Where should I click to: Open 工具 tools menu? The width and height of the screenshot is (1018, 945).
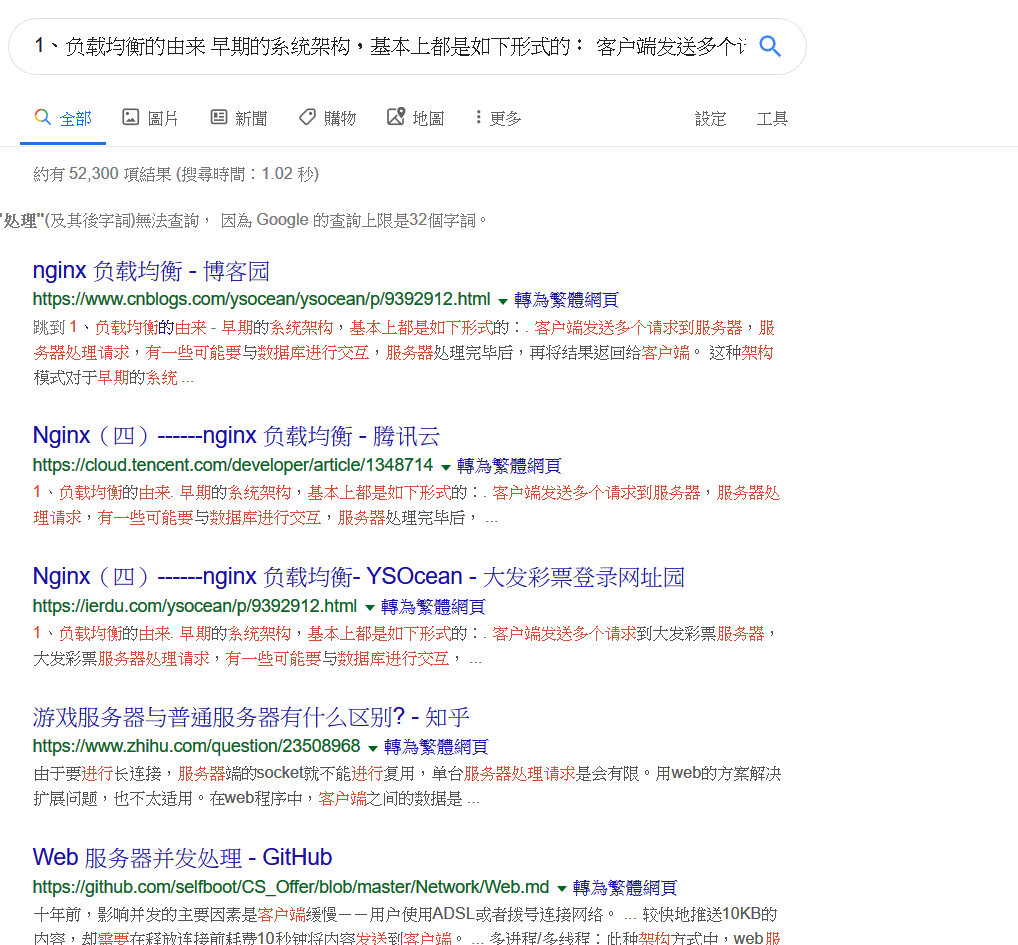pyautogui.click(x=772, y=119)
